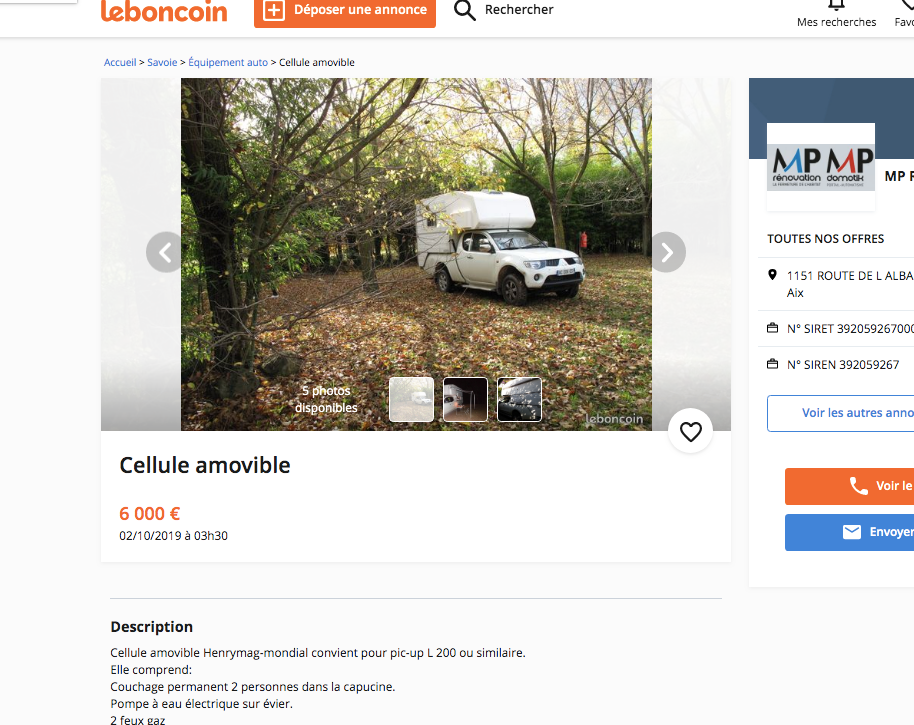Show the next photo with right arrow
The height and width of the screenshot is (725, 914).
[x=666, y=252]
